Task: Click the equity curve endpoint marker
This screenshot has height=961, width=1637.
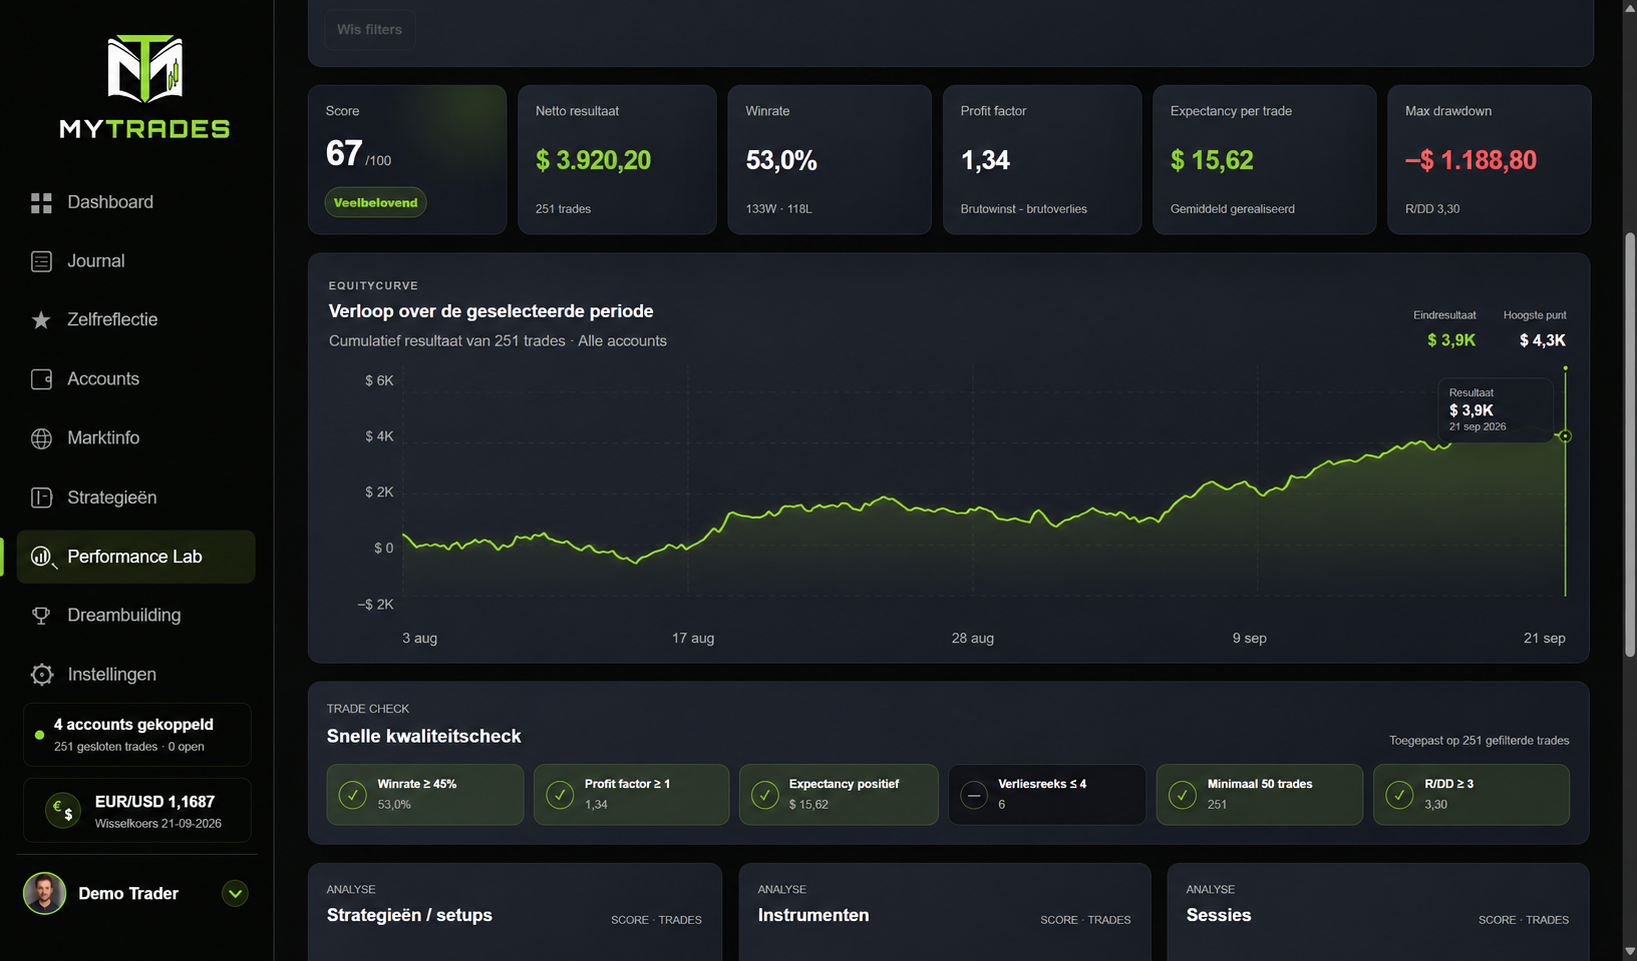Action: tap(1565, 436)
